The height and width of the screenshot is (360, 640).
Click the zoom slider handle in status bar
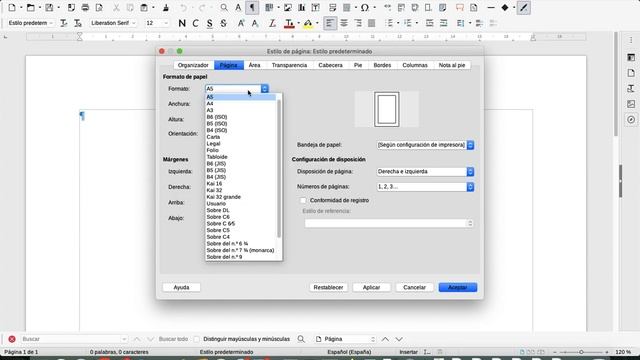coord(581,352)
